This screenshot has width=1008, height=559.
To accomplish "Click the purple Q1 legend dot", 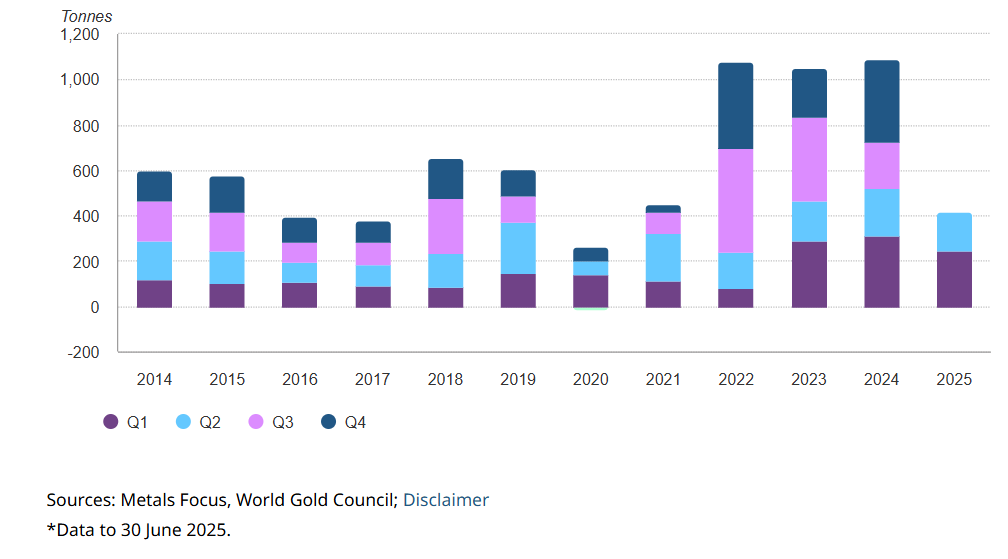I will coord(111,422).
